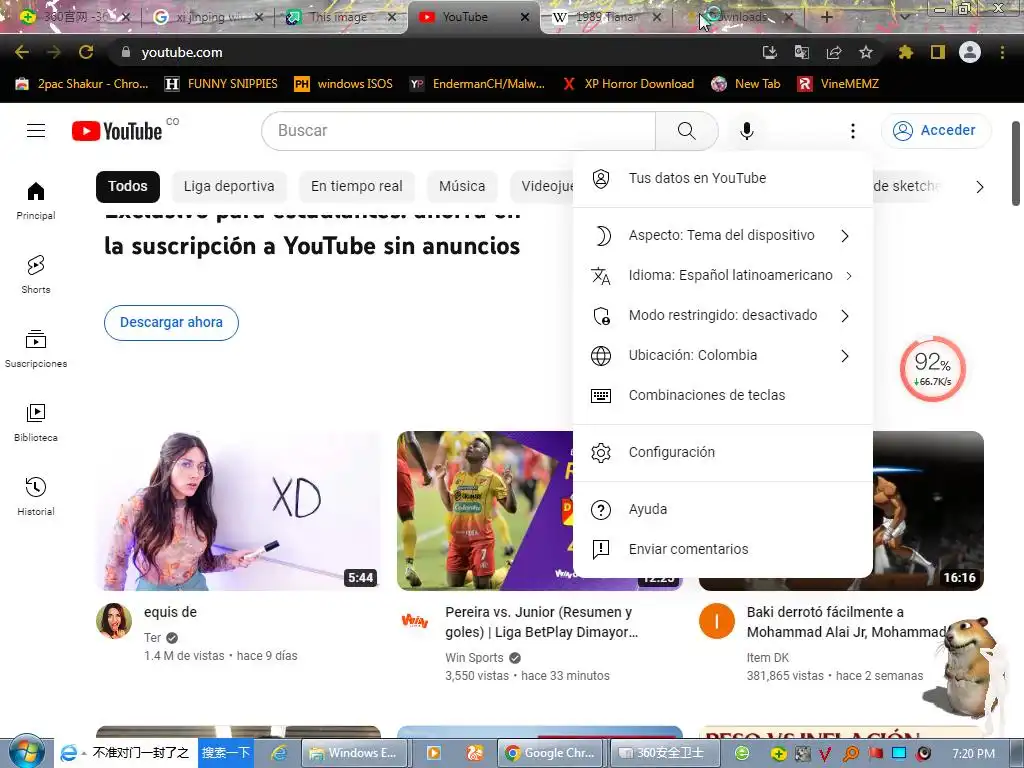Click the Descargar ahora button
Screen dimensions: 1024x768
171,323
